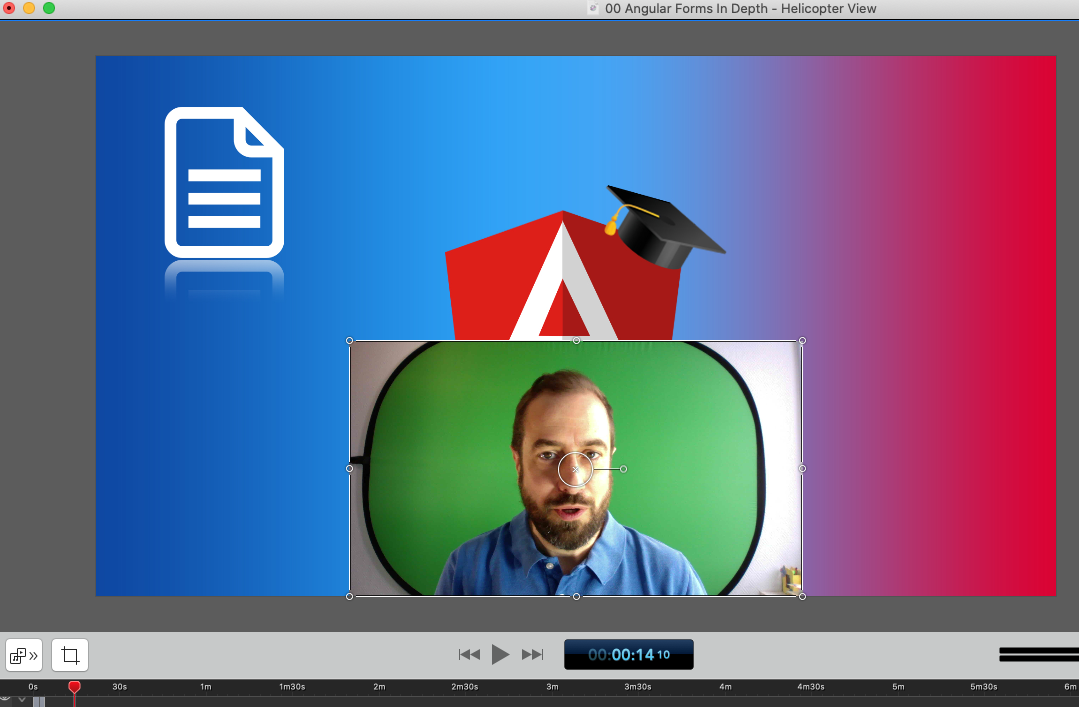
Task: Select the graduation cap graphic on the canvas
Action: [x=664, y=226]
